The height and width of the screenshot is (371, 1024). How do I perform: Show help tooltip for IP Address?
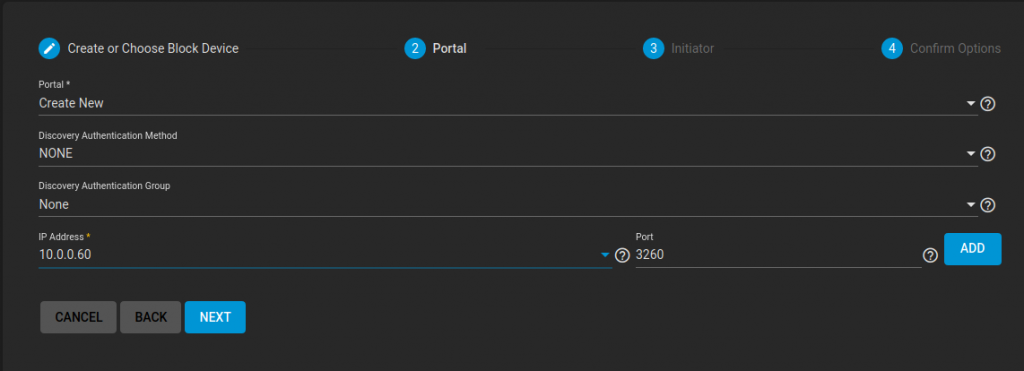pos(622,255)
